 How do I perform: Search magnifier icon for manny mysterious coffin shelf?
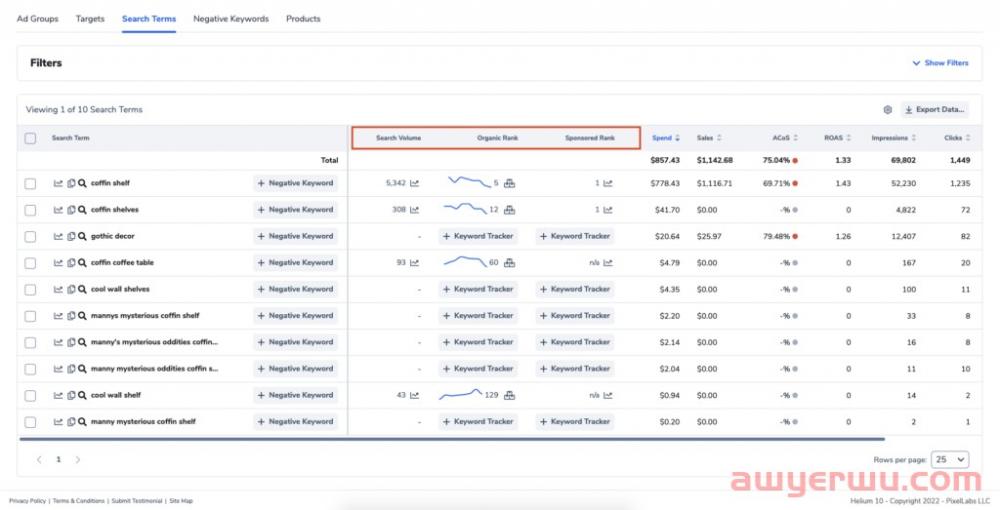[x=82, y=422]
